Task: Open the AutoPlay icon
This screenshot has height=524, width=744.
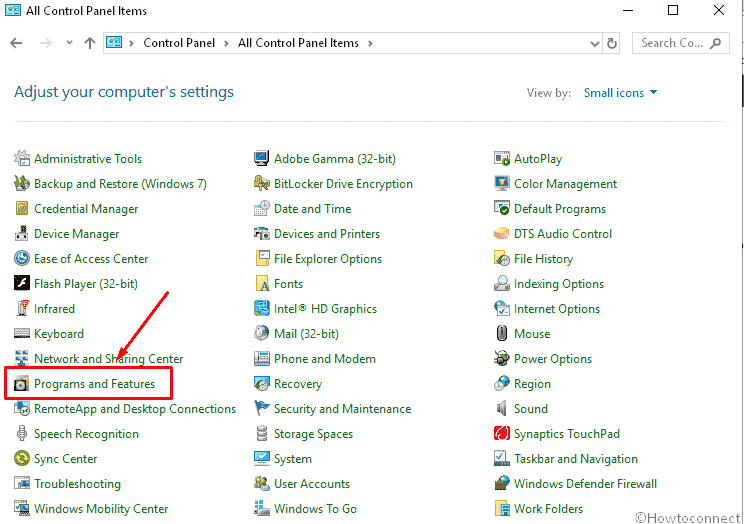Action: (x=502, y=159)
